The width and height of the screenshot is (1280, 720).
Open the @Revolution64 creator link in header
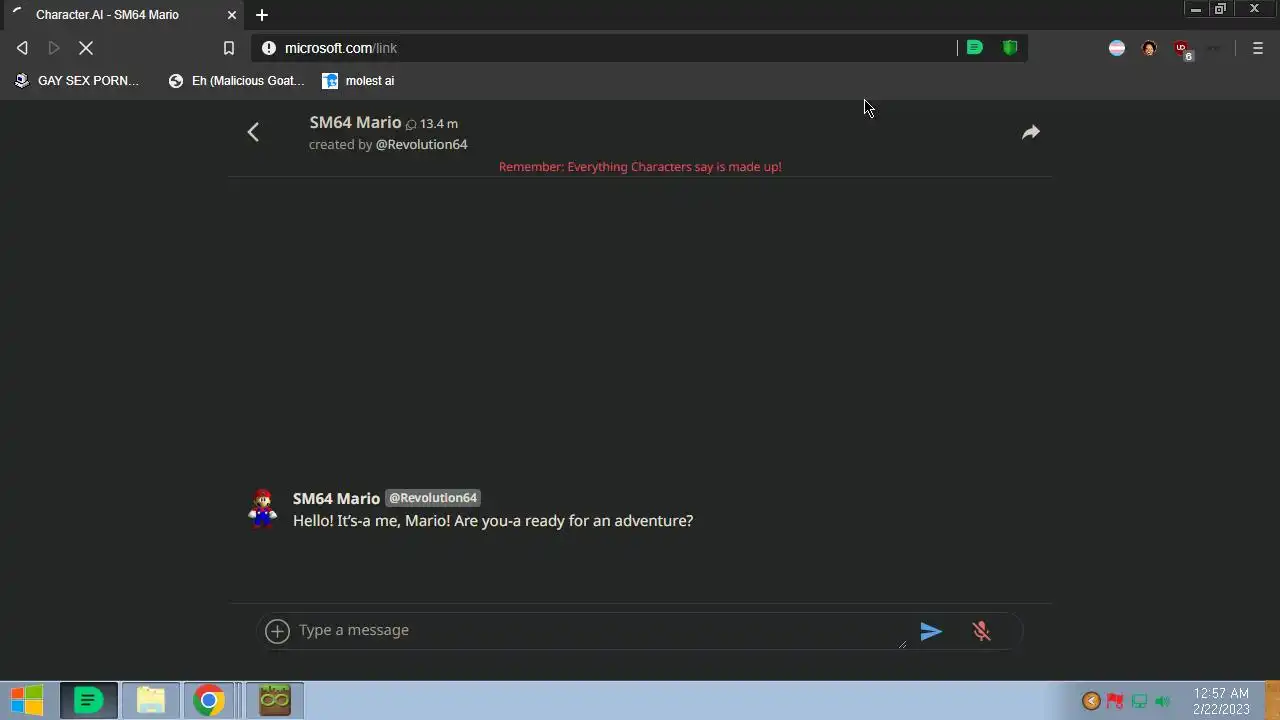[x=421, y=144]
